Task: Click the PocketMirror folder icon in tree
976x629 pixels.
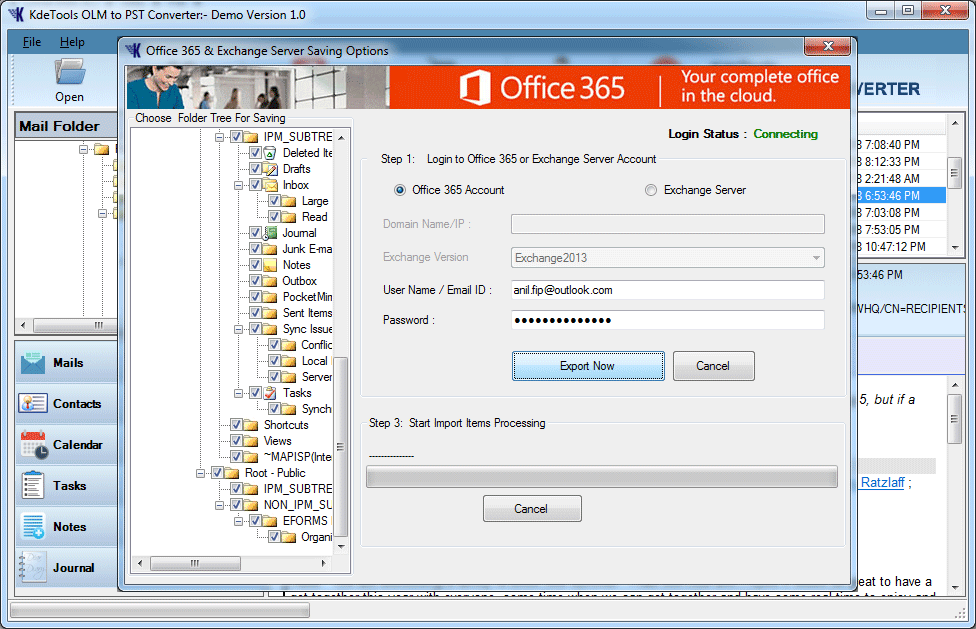Action: pos(270,297)
